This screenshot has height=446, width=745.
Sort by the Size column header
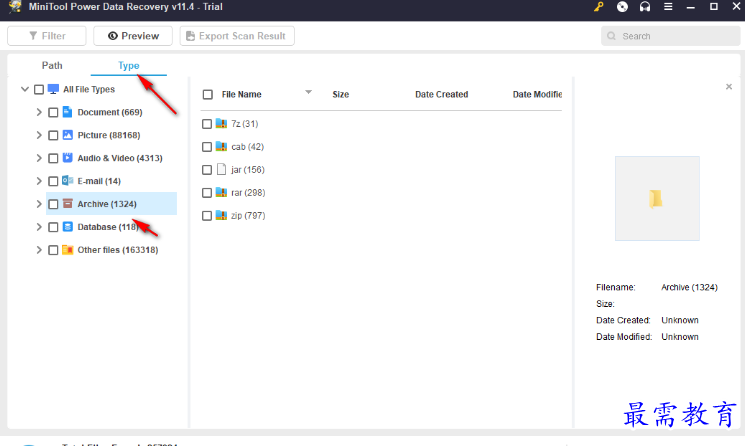[x=341, y=95]
